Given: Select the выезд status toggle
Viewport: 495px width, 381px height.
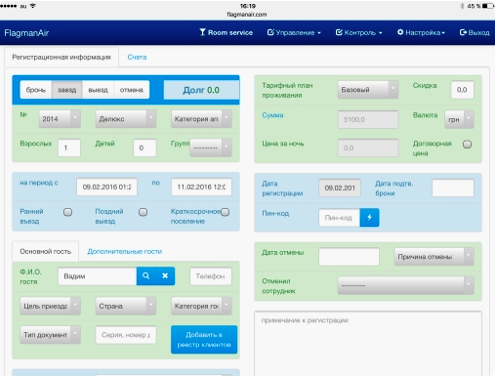Looking at the screenshot, I should 98,90.
